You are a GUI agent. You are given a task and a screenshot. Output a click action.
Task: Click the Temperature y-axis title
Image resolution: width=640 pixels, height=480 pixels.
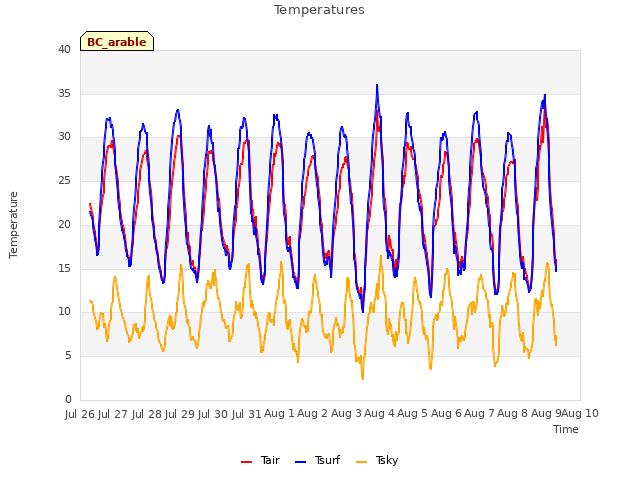pyautogui.click(x=13, y=225)
